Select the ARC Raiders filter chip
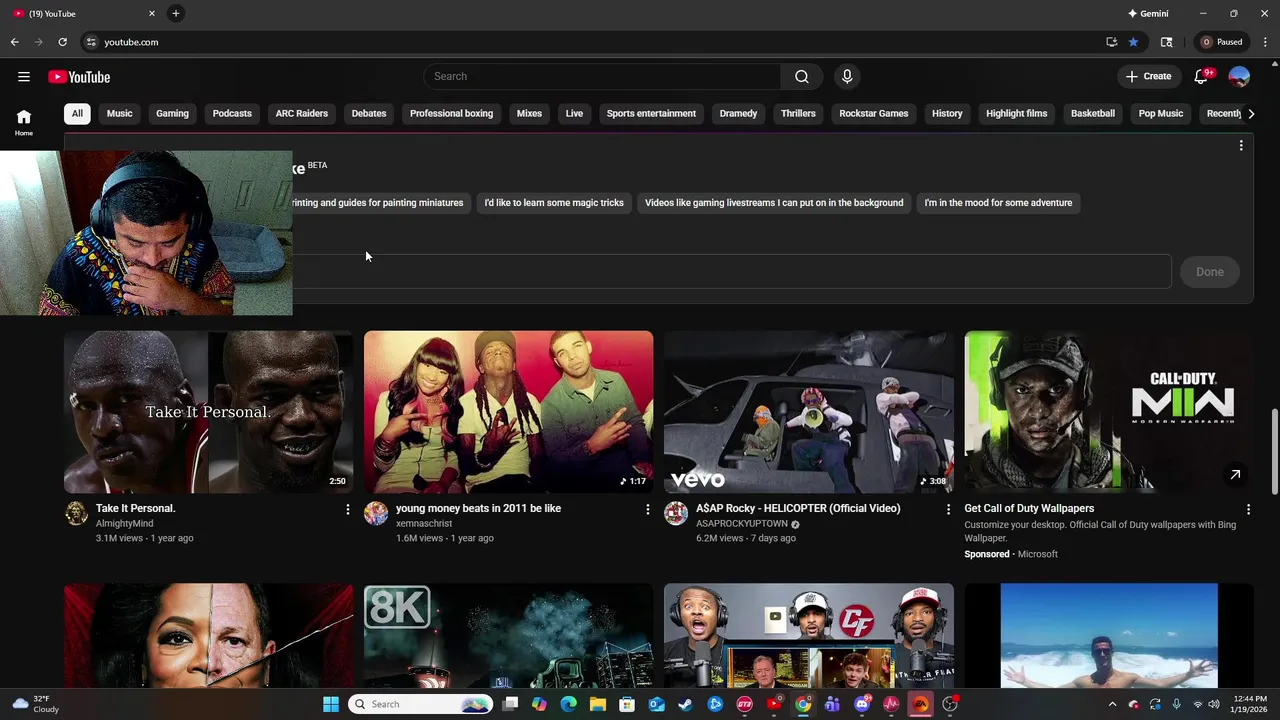This screenshot has height=720, width=1280. (302, 113)
